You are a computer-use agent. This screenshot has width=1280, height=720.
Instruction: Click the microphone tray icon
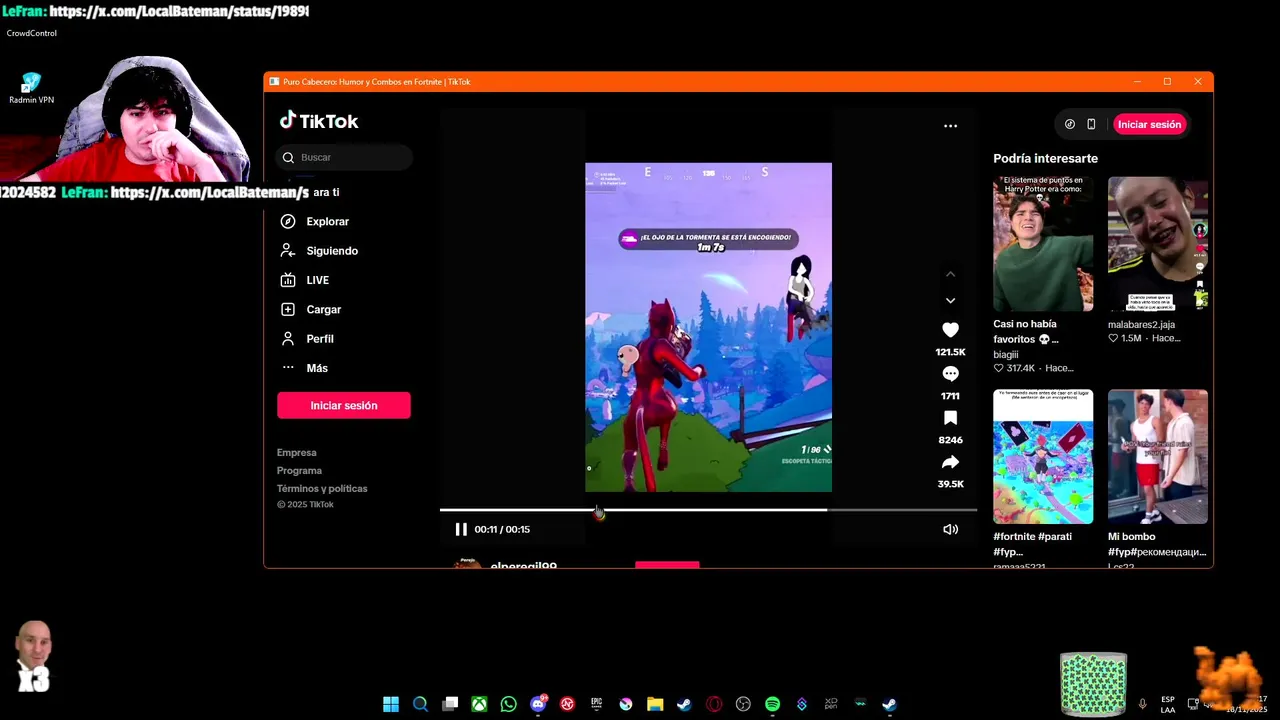1142,704
